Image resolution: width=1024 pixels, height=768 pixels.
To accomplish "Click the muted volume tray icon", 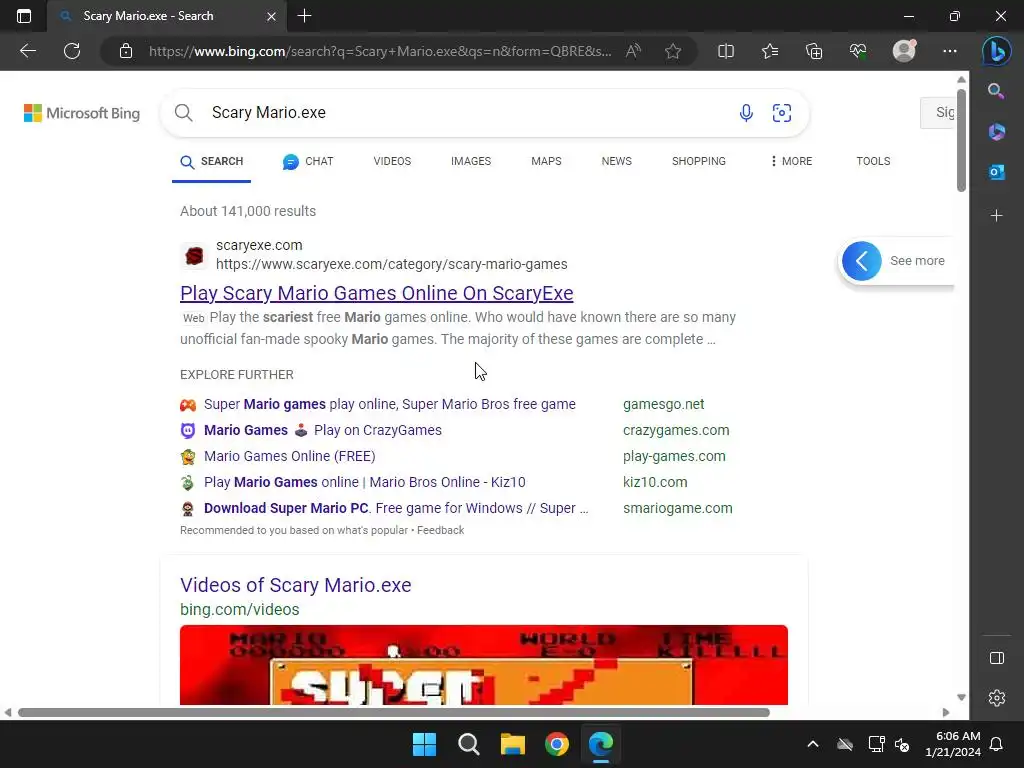I will click(x=902, y=744).
